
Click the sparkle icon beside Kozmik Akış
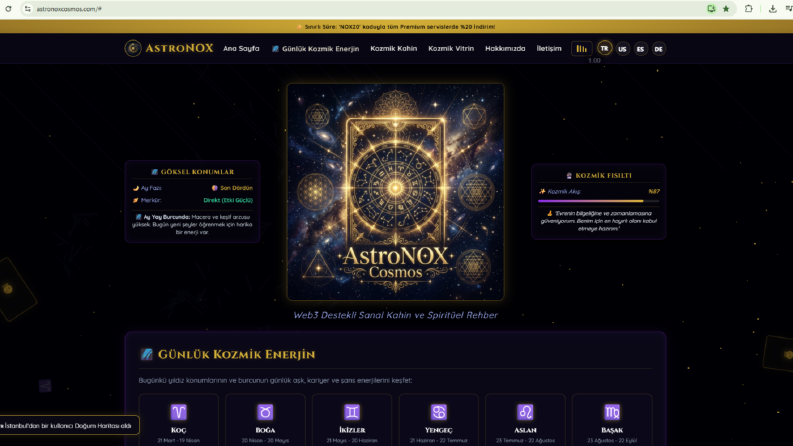coord(542,191)
